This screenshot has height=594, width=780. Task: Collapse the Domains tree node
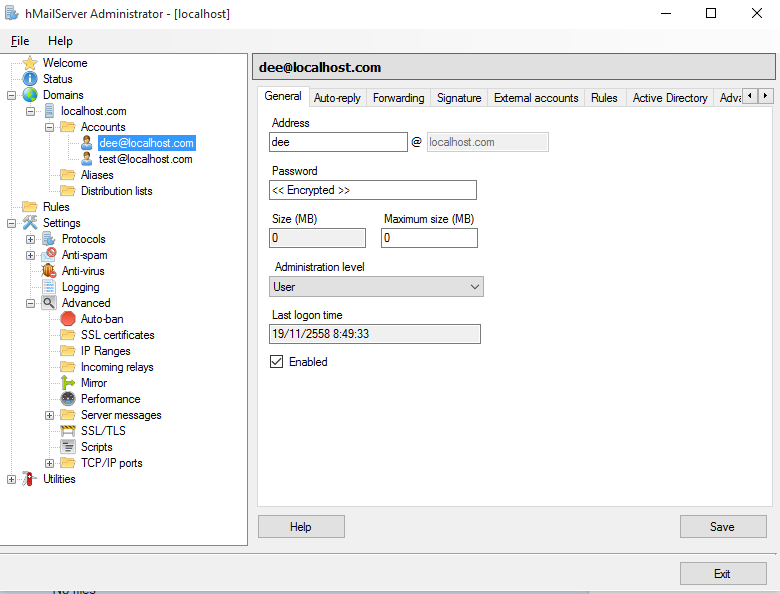pyautogui.click(x=11, y=95)
